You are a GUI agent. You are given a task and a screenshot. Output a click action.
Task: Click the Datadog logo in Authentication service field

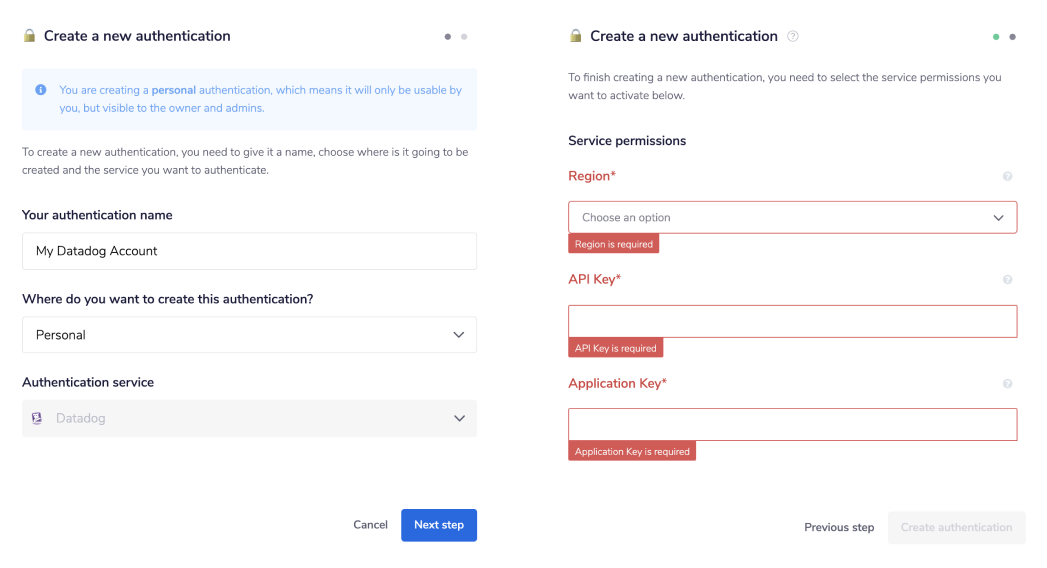tap(37, 419)
